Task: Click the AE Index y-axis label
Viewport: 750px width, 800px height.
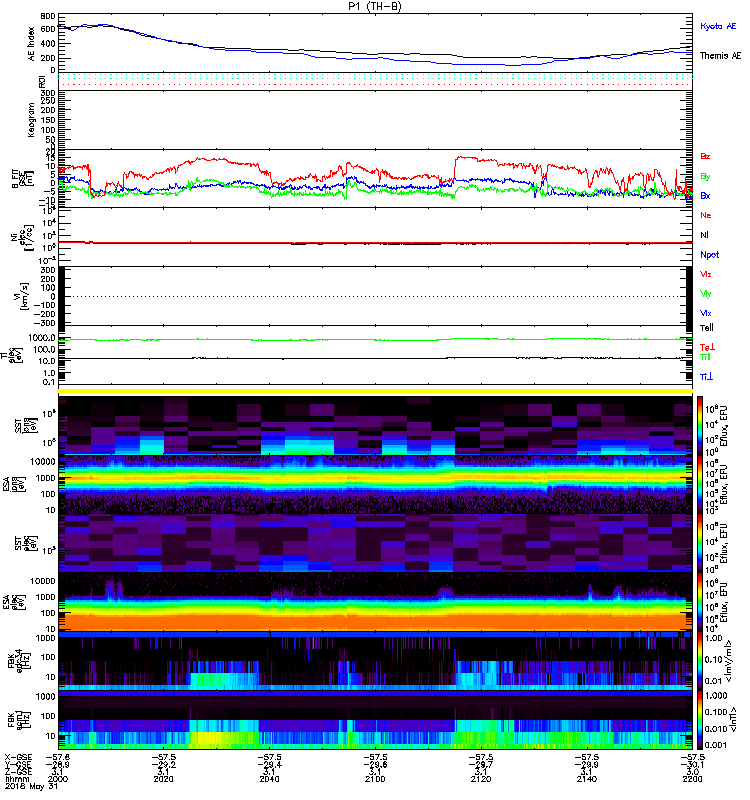Action: (x=32, y=44)
